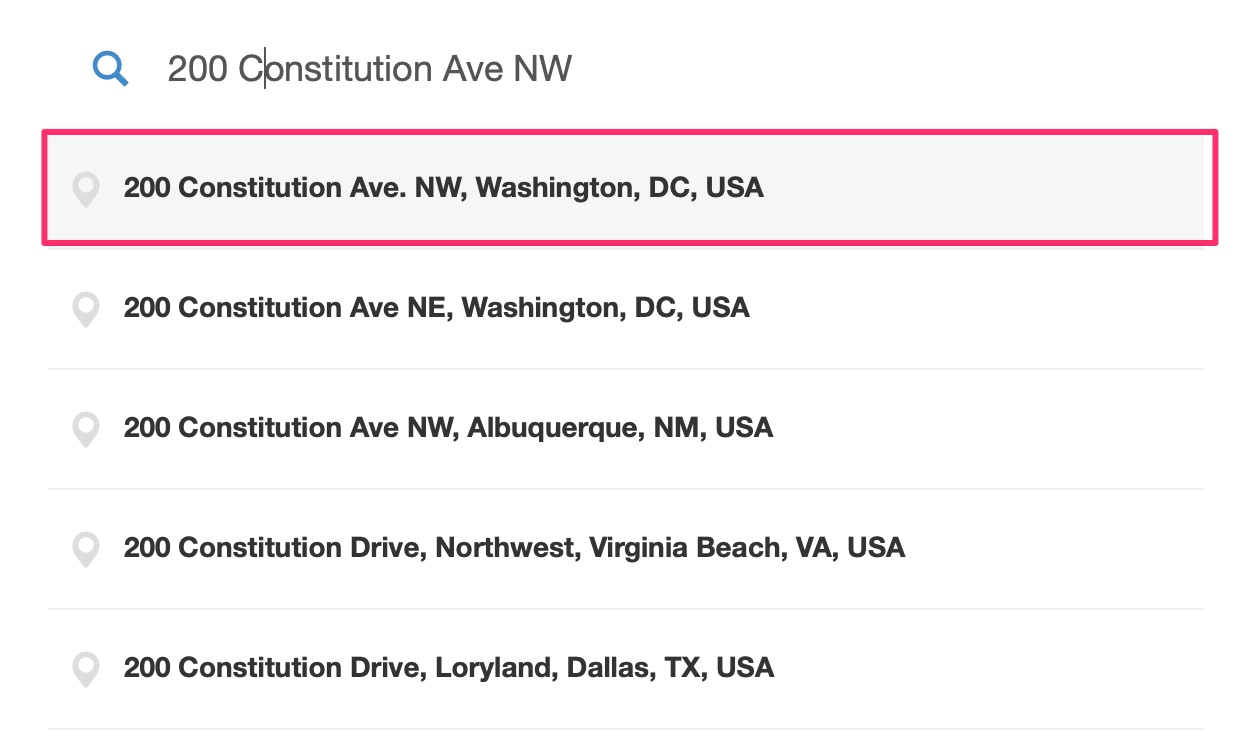Click pin icon beside Constitution Ave. NW Washington
The height and width of the screenshot is (750, 1260).
pyautogui.click(x=87, y=189)
